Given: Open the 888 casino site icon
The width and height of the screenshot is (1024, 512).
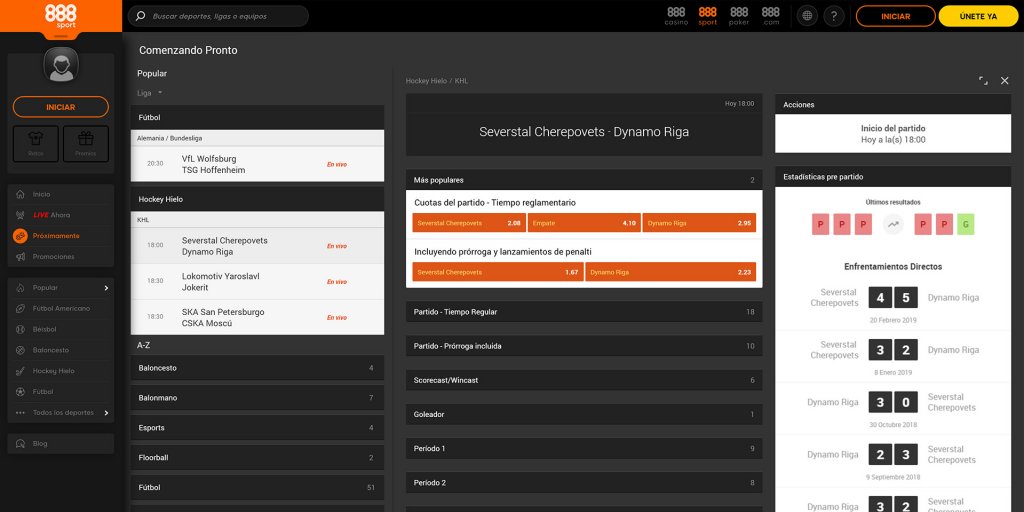Looking at the screenshot, I should [676, 16].
